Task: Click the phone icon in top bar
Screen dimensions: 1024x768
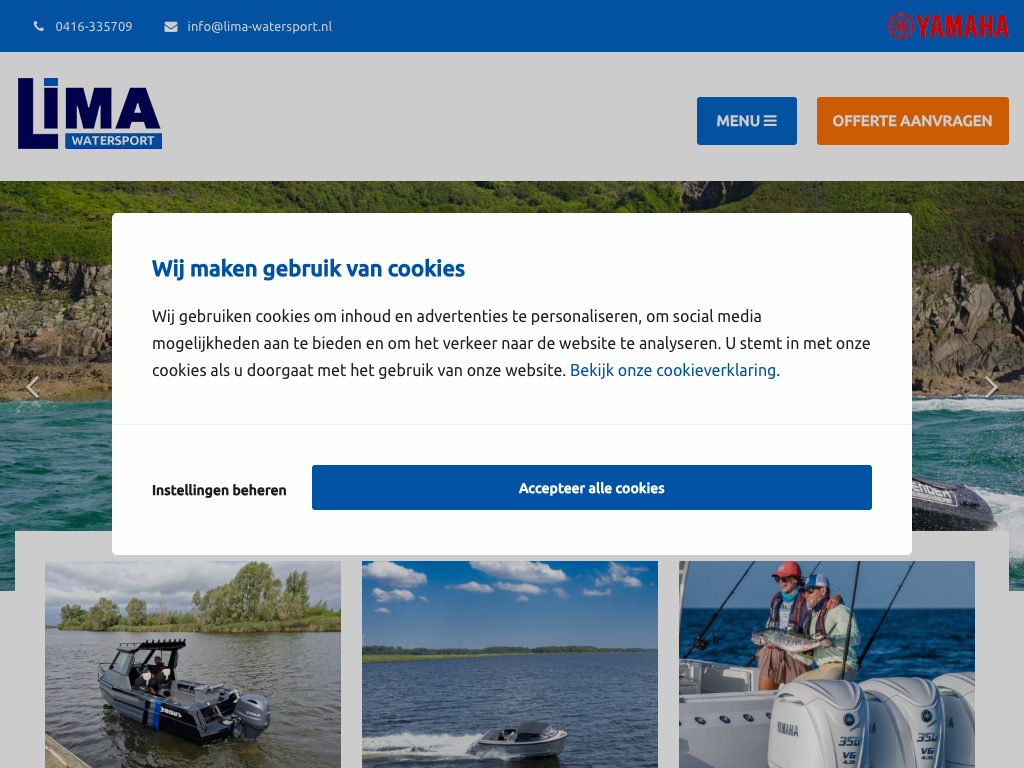Action: click(39, 27)
